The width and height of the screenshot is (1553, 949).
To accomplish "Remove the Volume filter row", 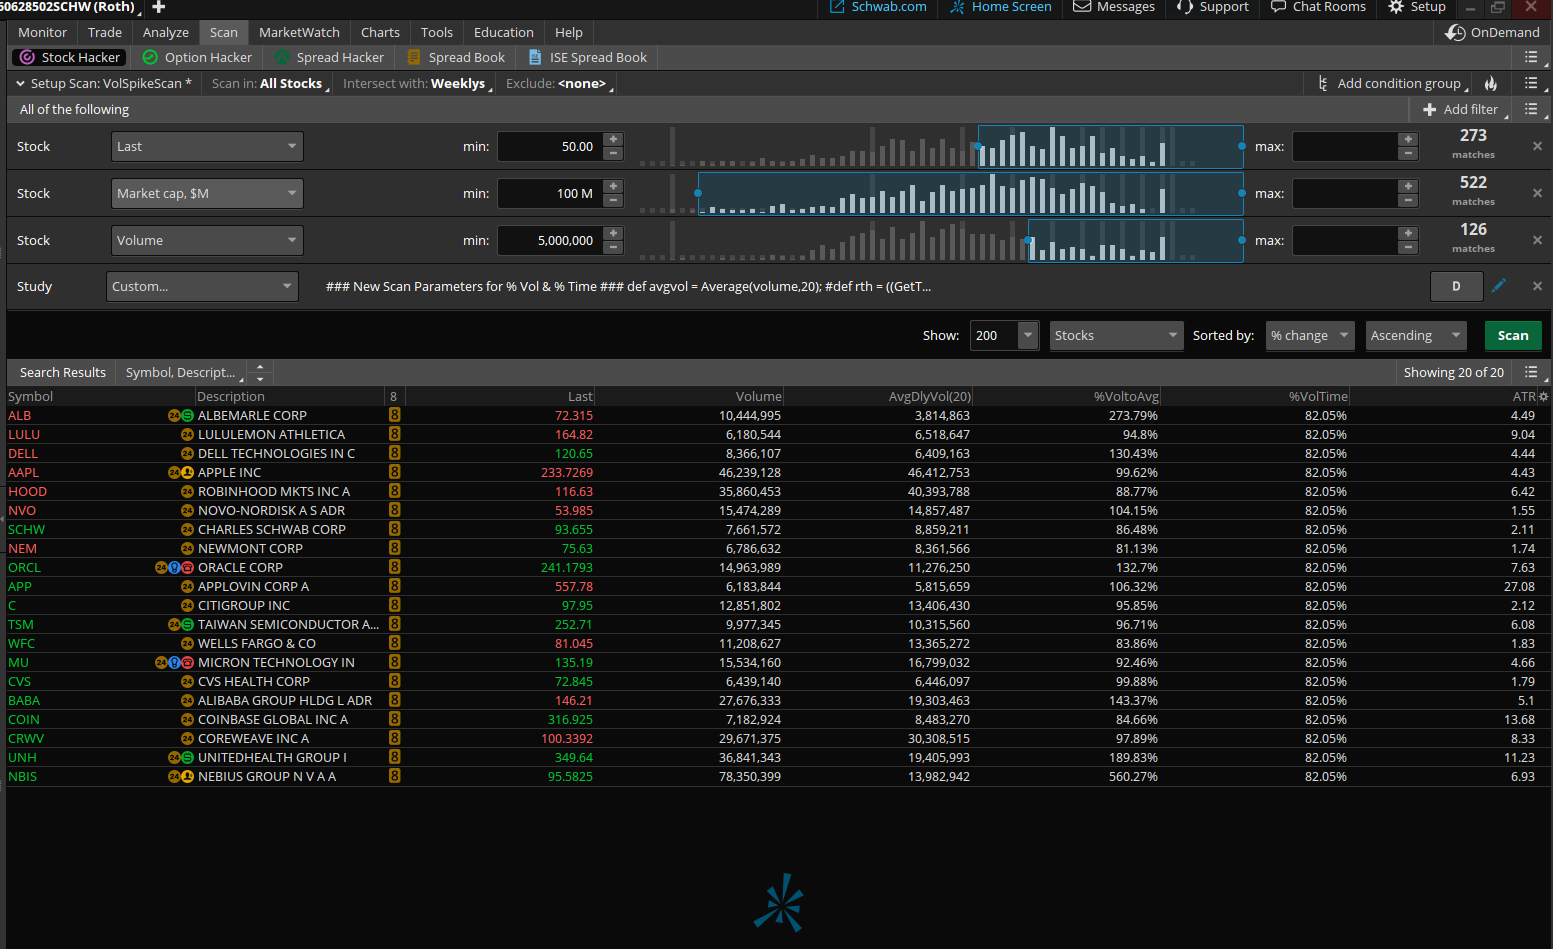I will 1537,240.
